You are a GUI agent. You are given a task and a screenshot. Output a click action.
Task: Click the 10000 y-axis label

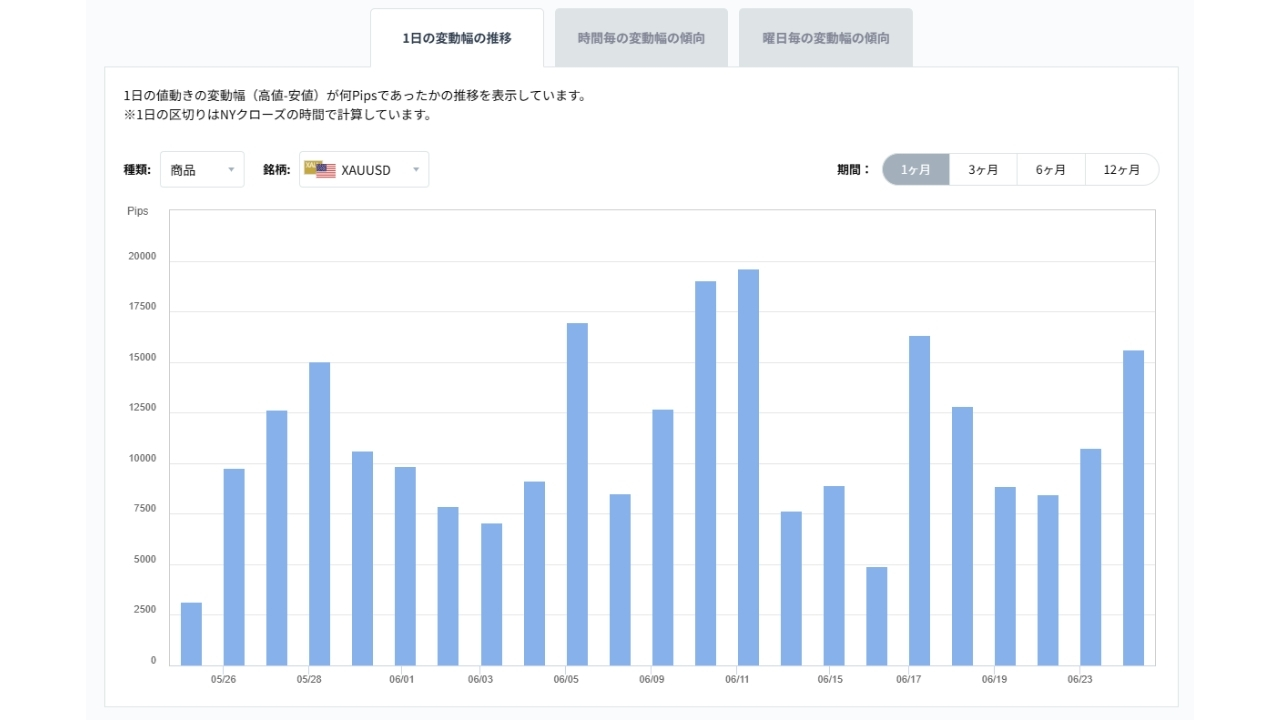[x=142, y=459]
